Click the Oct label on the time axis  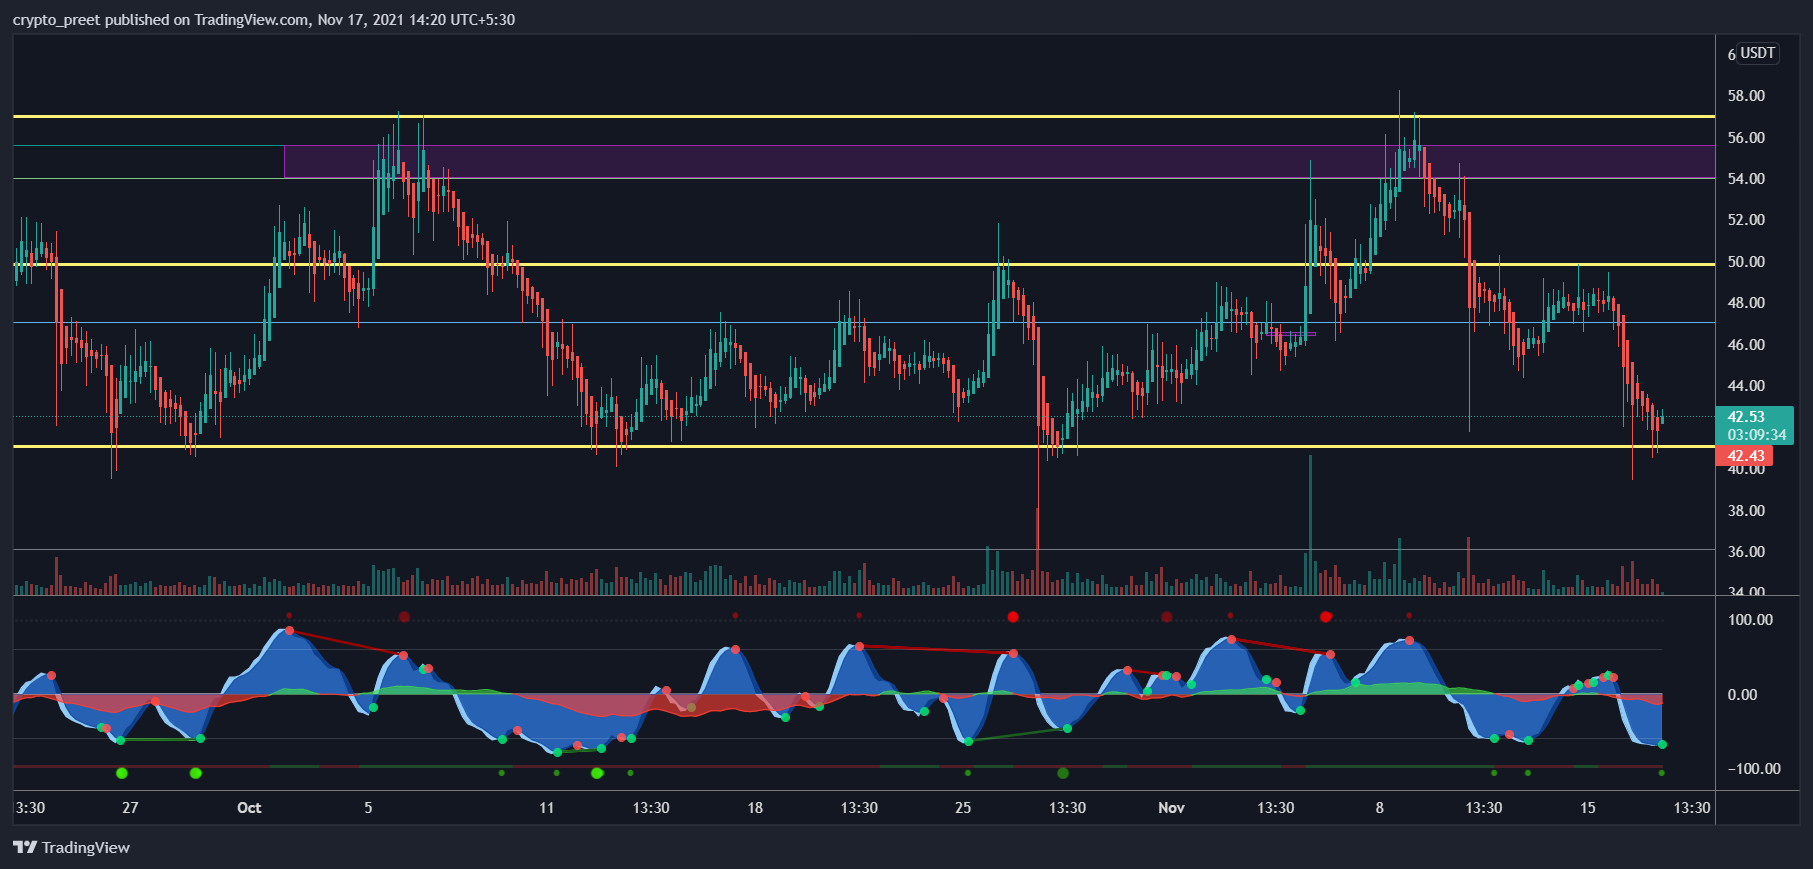pyautogui.click(x=249, y=808)
